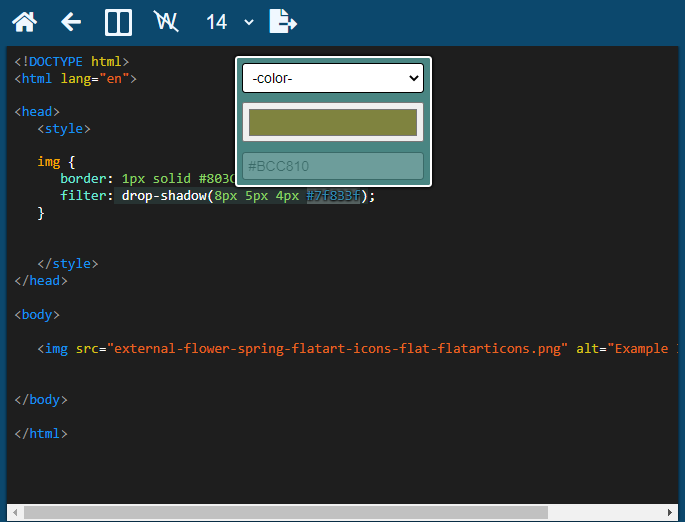
Task: Click the 'filter' property text
Action: [x=83, y=196]
